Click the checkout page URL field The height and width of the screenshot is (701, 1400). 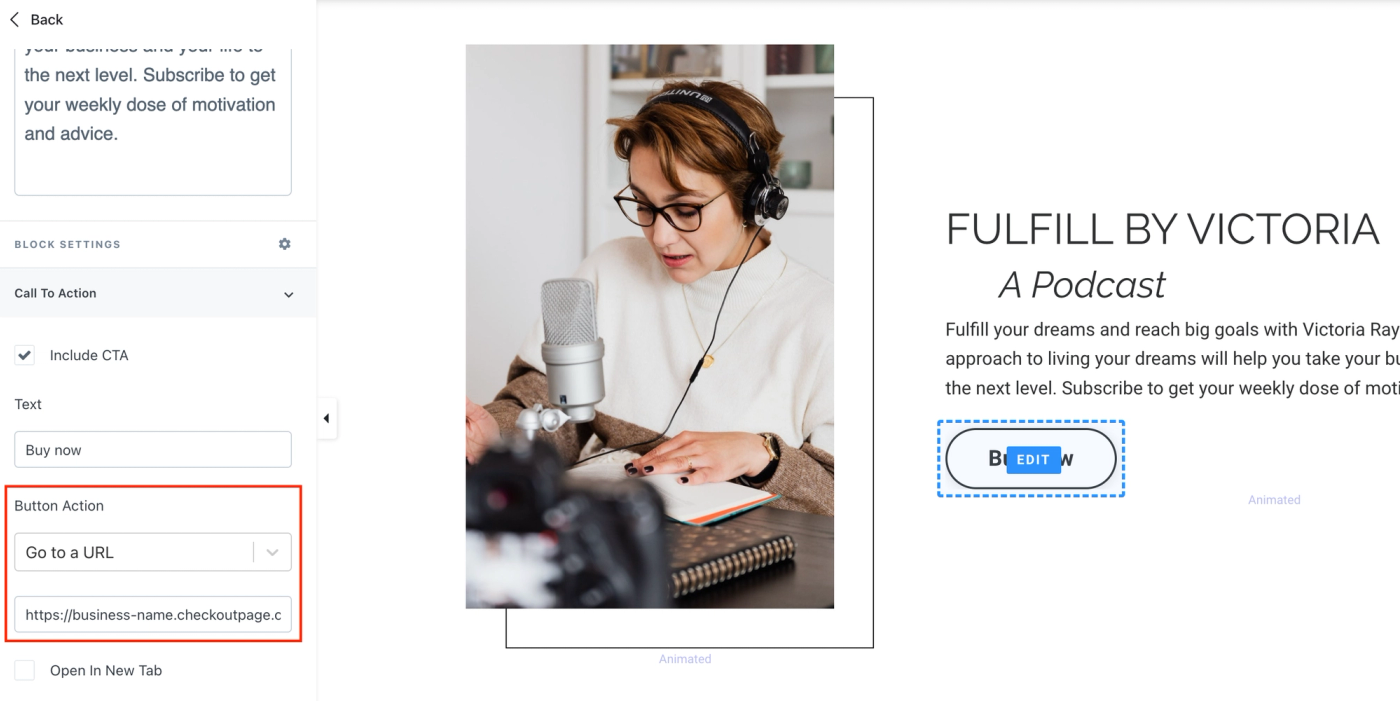pyautogui.click(x=153, y=614)
